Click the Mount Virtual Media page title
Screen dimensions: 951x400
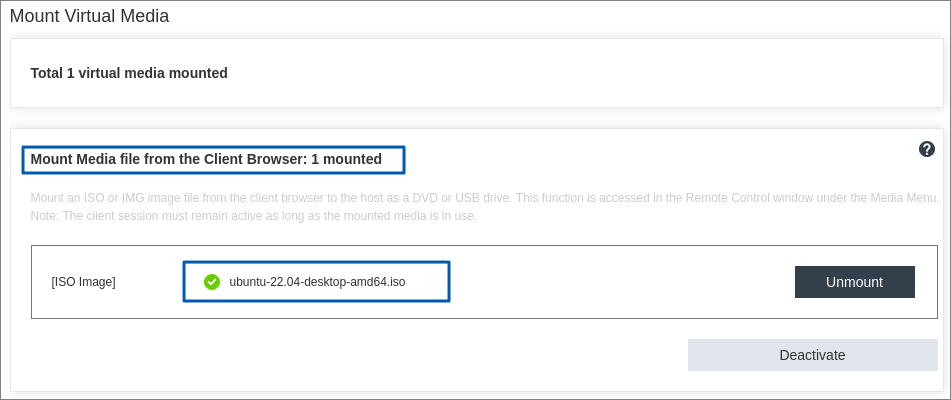[89, 16]
